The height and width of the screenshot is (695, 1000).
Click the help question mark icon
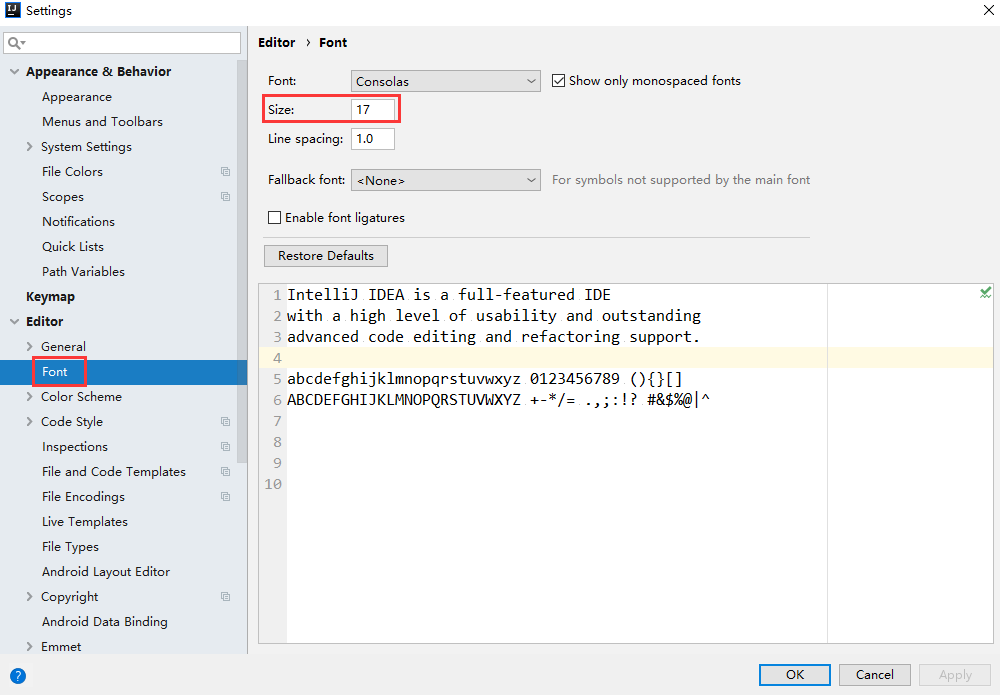coord(17,675)
